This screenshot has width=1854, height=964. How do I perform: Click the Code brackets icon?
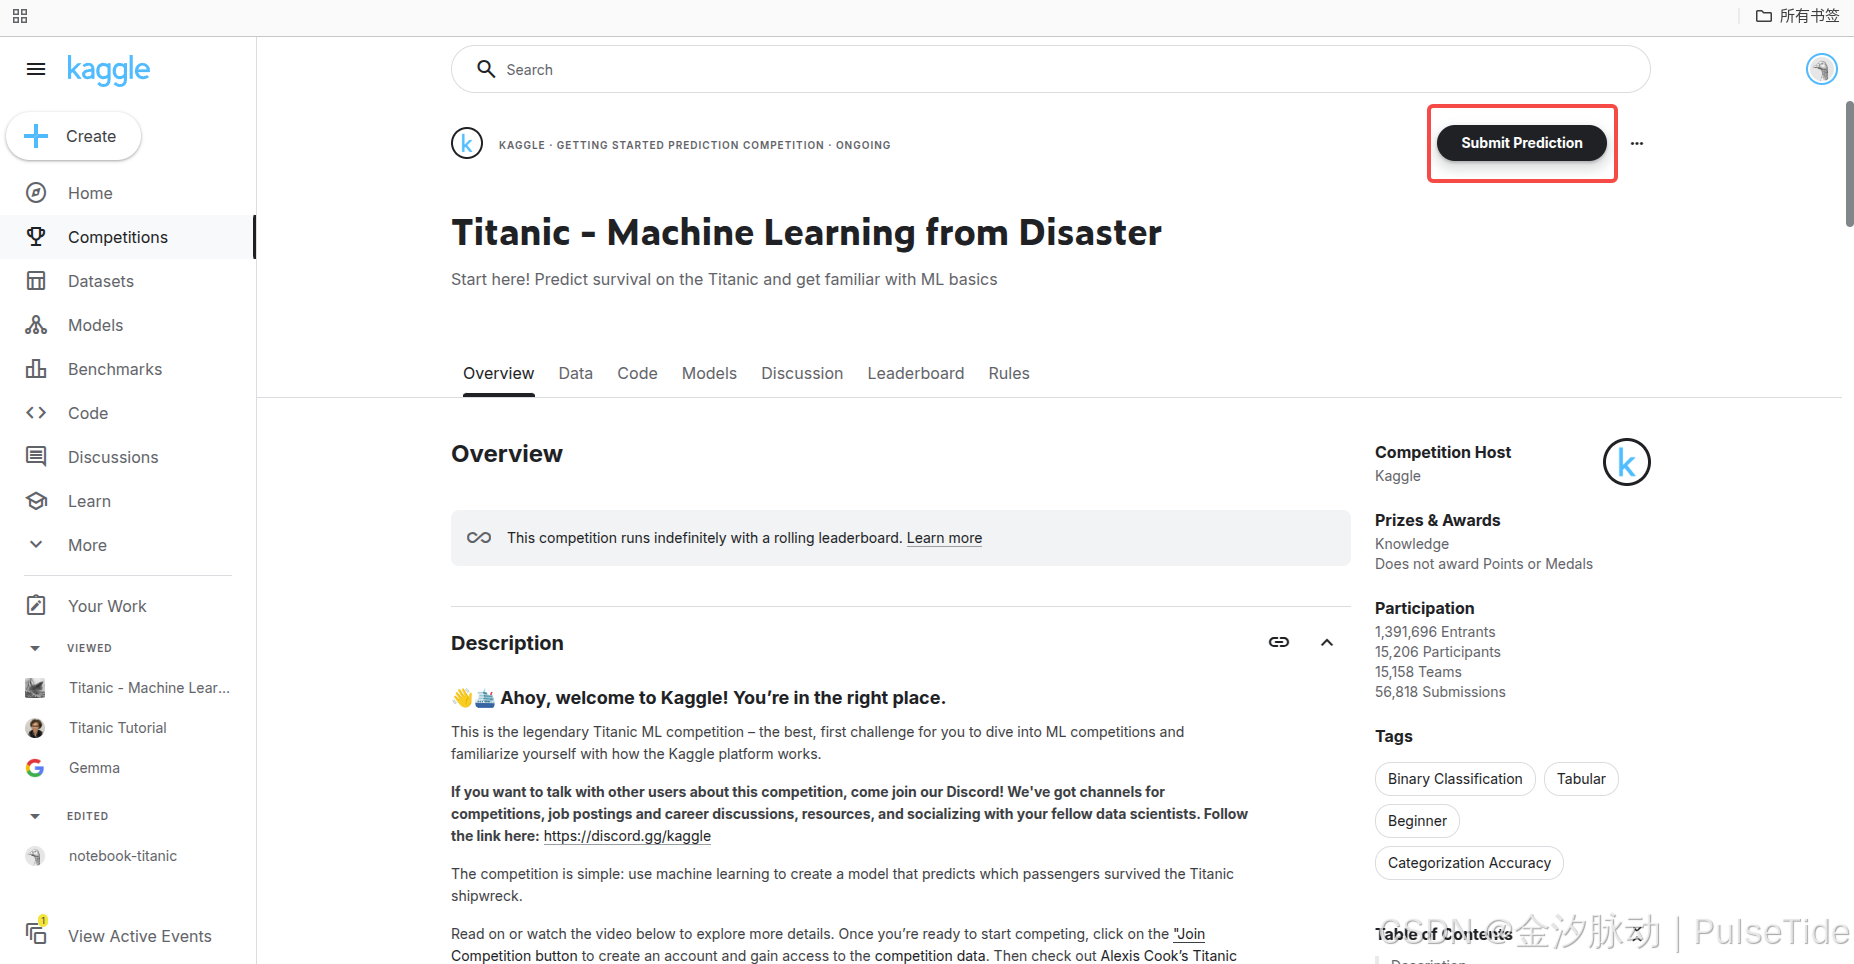tap(36, 413)
